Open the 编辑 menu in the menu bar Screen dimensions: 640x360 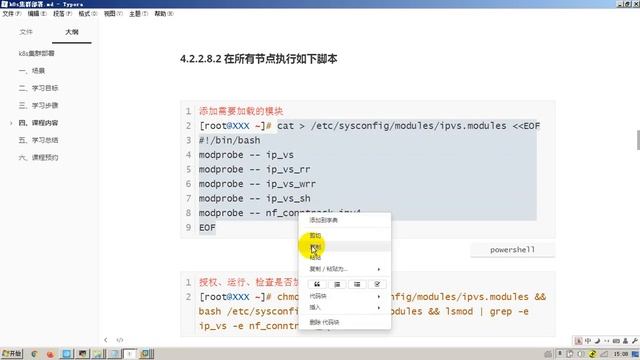point(37,13)
